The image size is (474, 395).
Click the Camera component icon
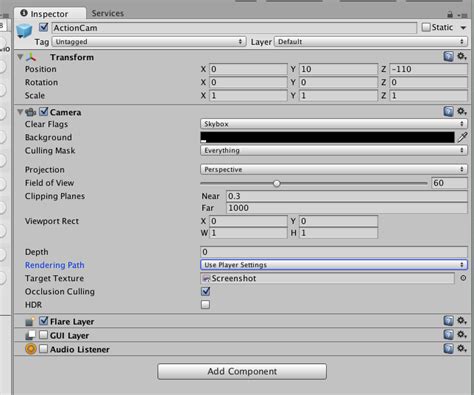tap(31, 112)
